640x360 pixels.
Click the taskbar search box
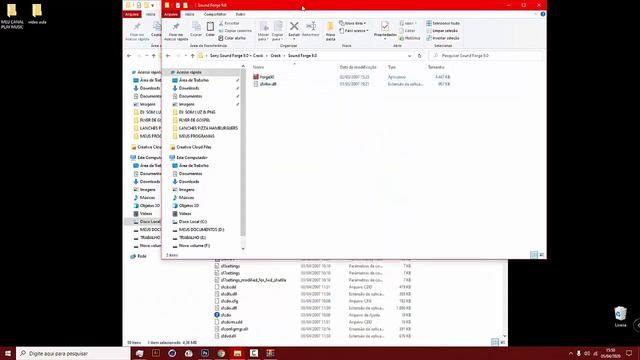coord(73,353)
